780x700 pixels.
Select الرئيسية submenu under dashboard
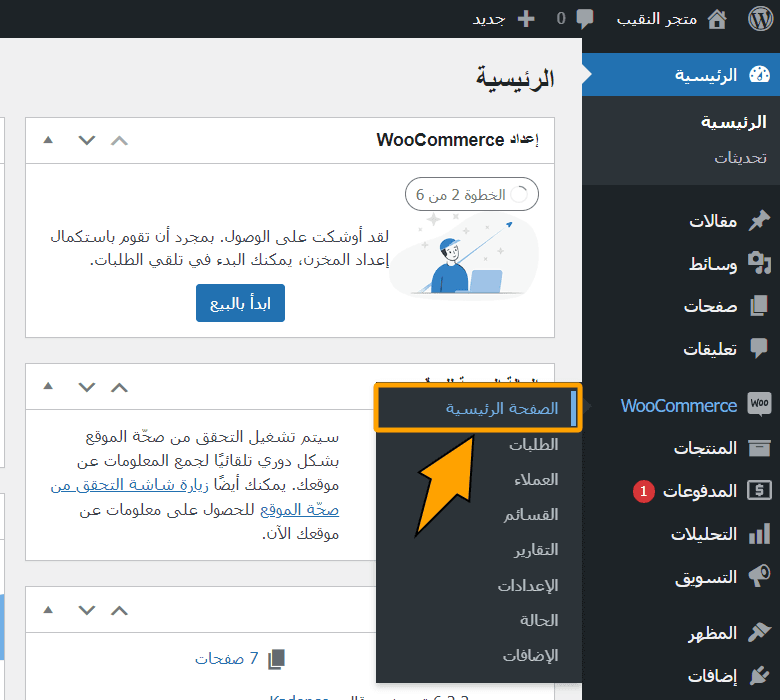click(x=734, y=122)
